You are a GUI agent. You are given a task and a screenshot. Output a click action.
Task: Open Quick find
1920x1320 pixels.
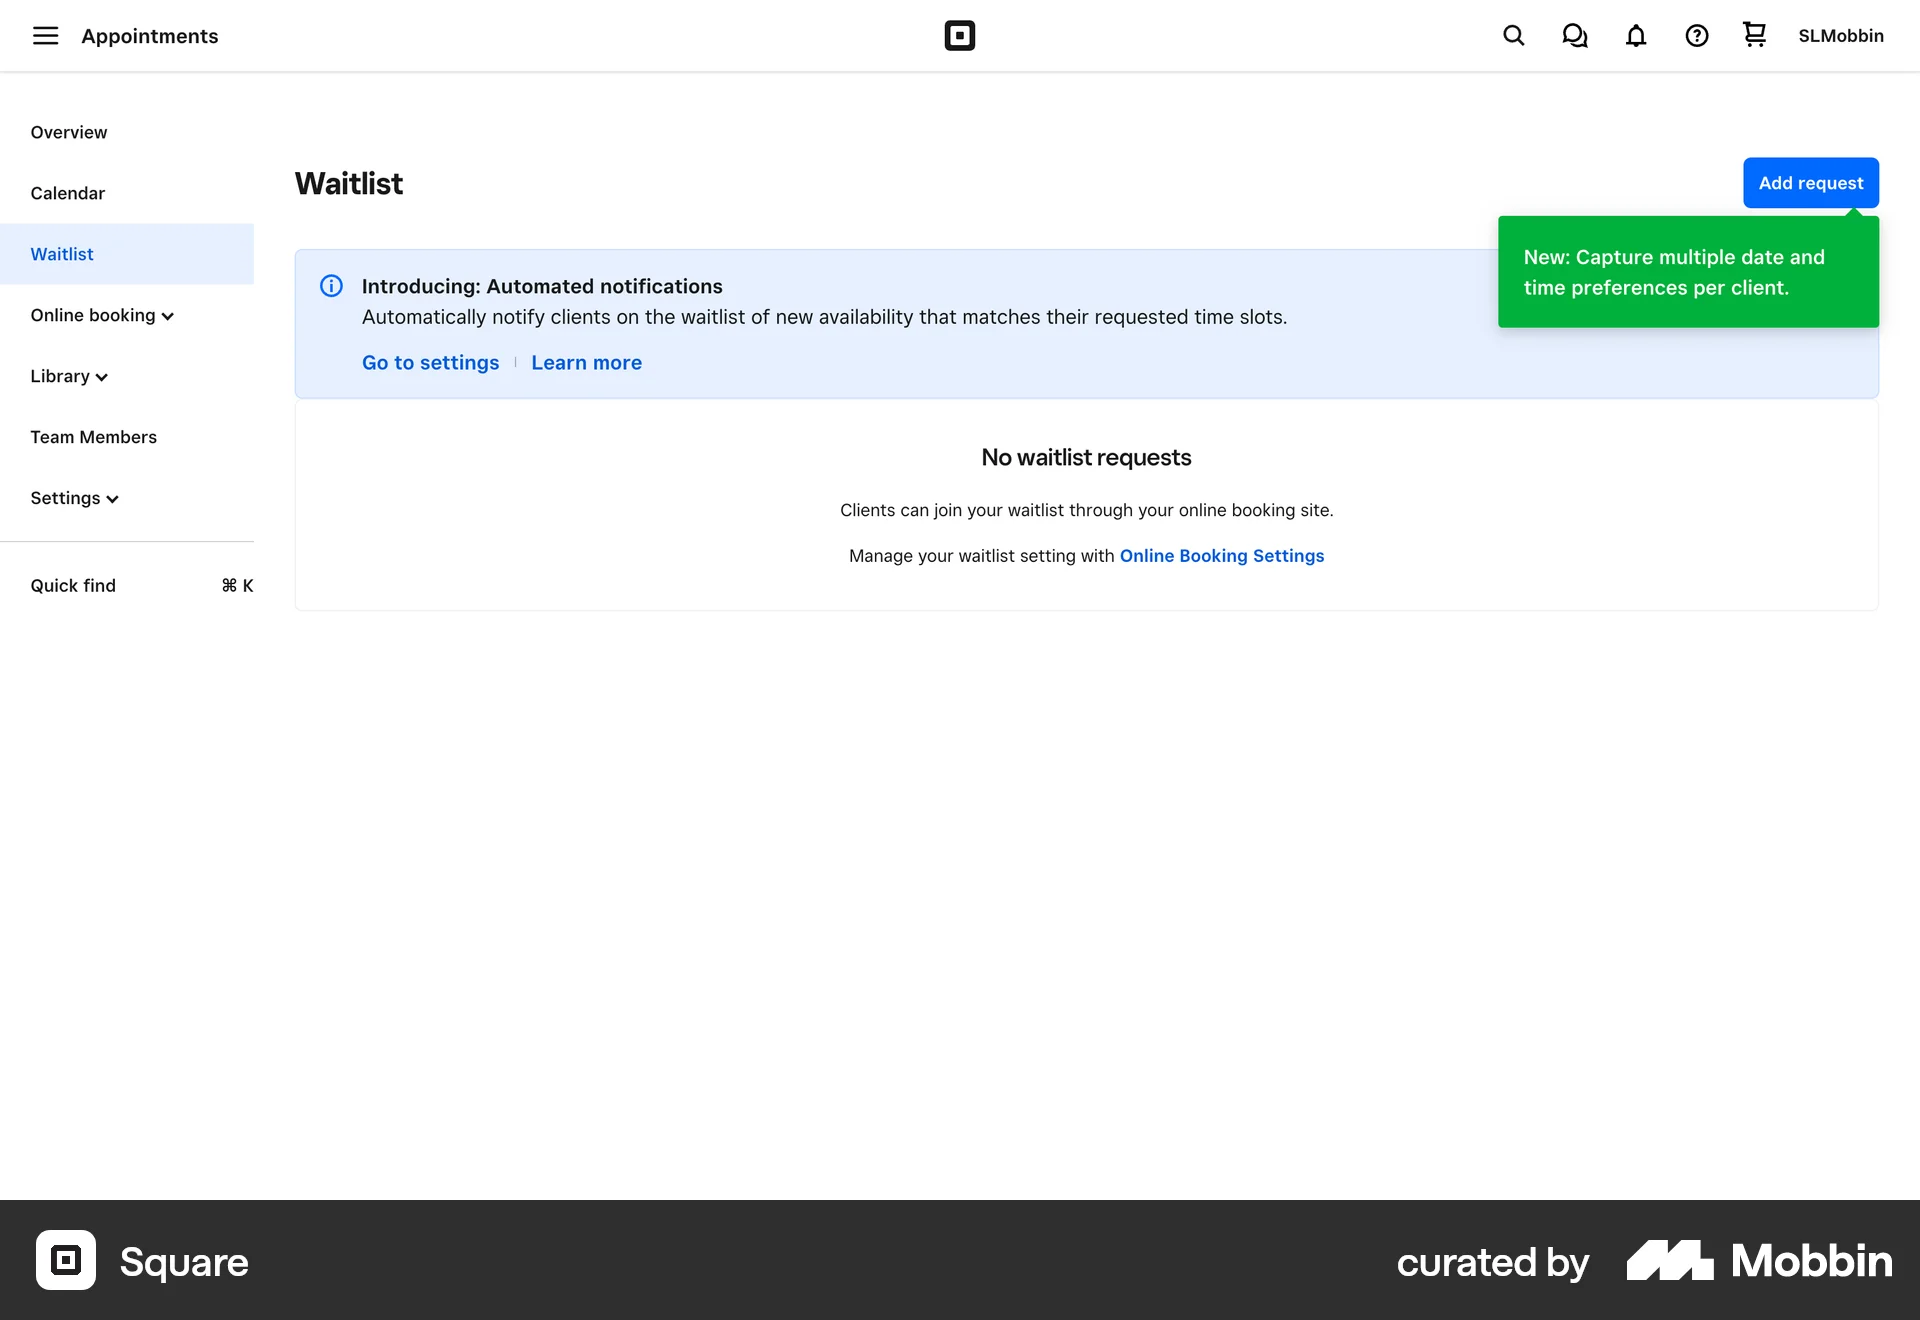coord(73,585)
